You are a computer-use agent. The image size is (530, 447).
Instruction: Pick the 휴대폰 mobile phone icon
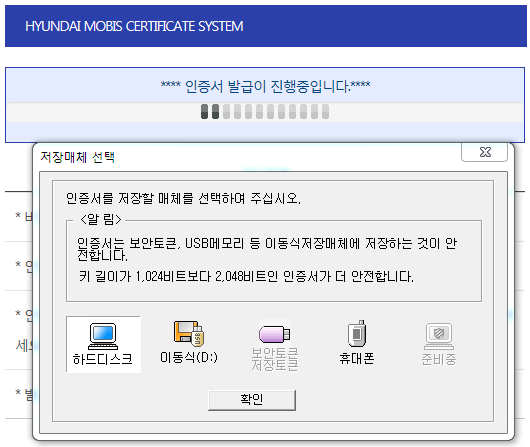coord(357,333)
